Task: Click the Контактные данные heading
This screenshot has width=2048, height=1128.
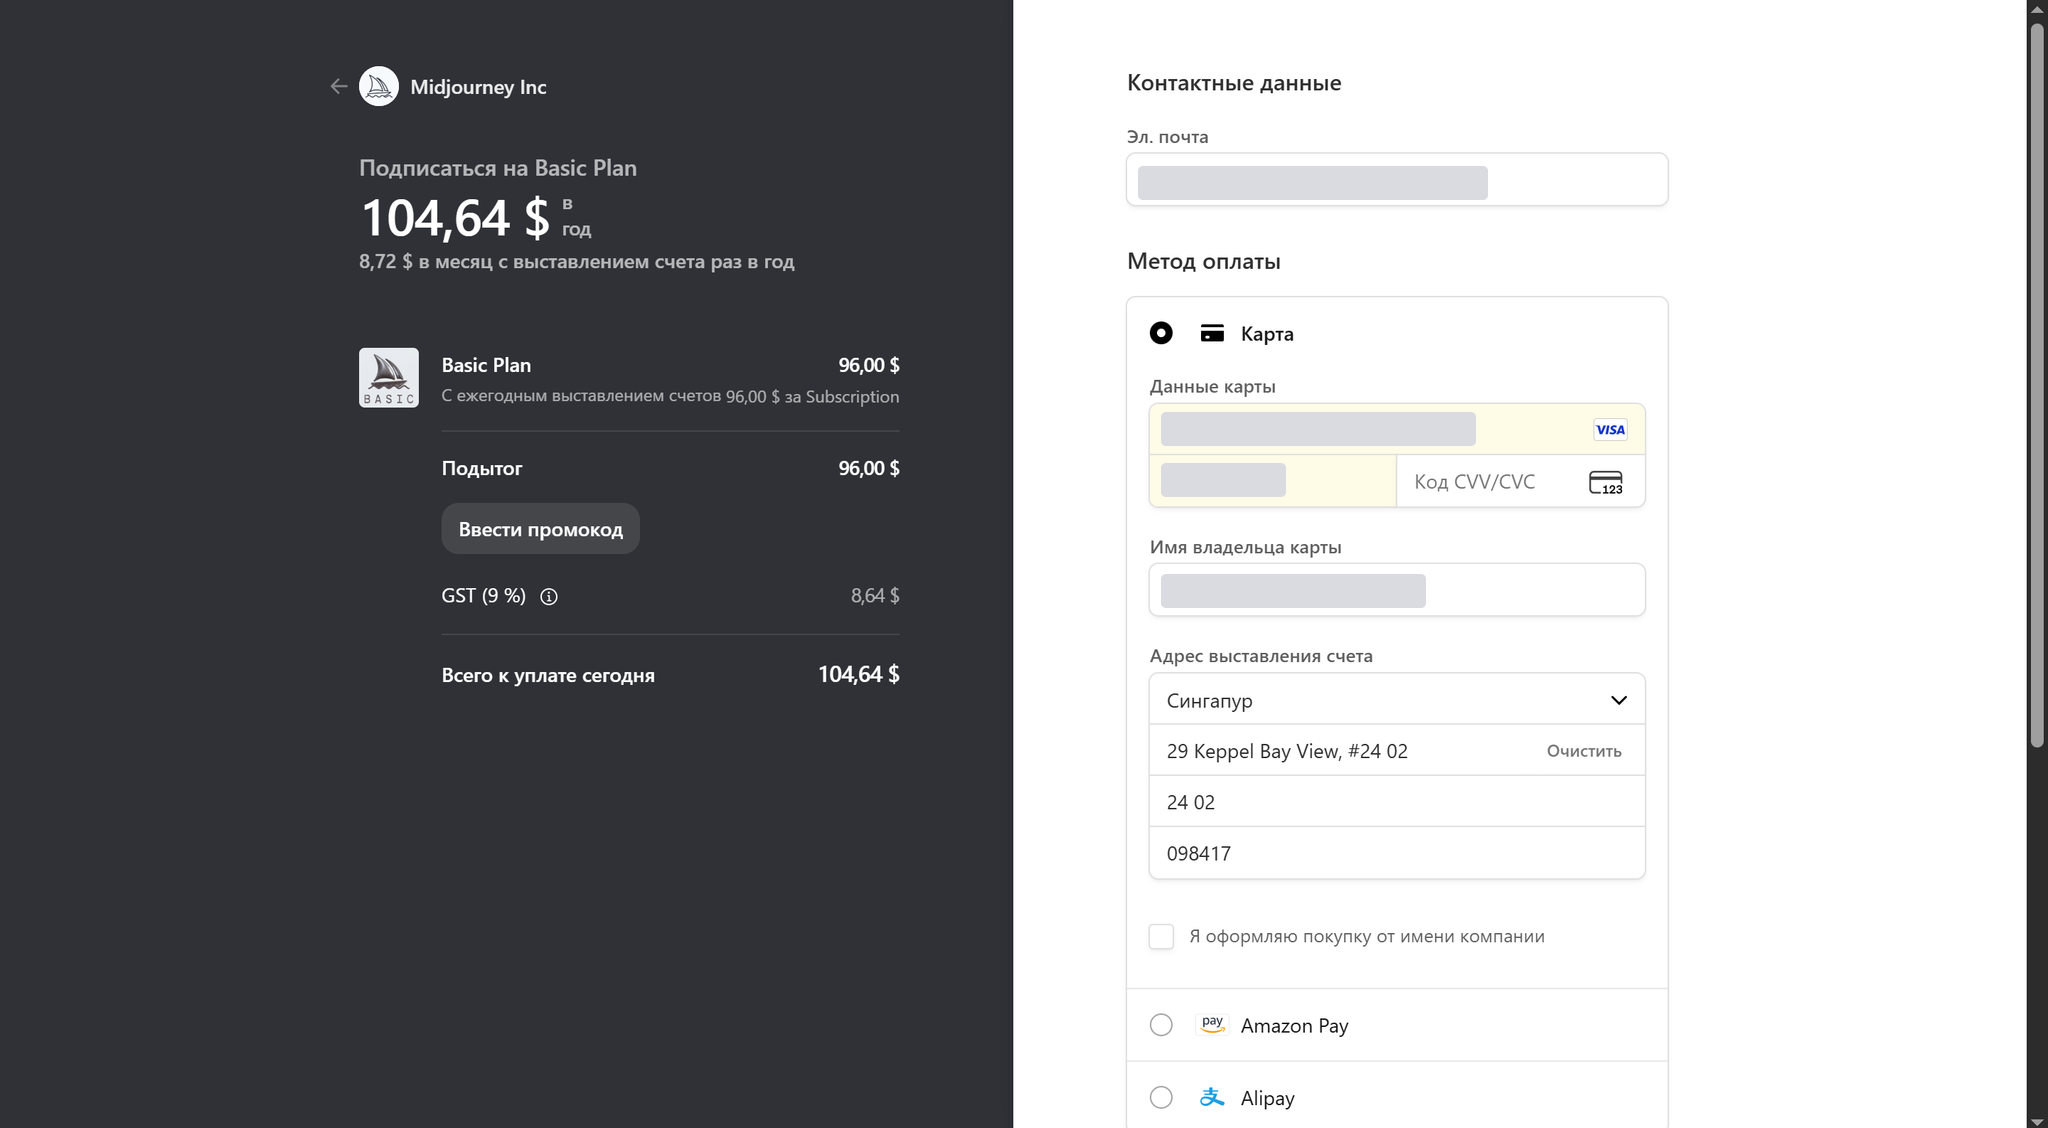Action: click(1234, 83)
